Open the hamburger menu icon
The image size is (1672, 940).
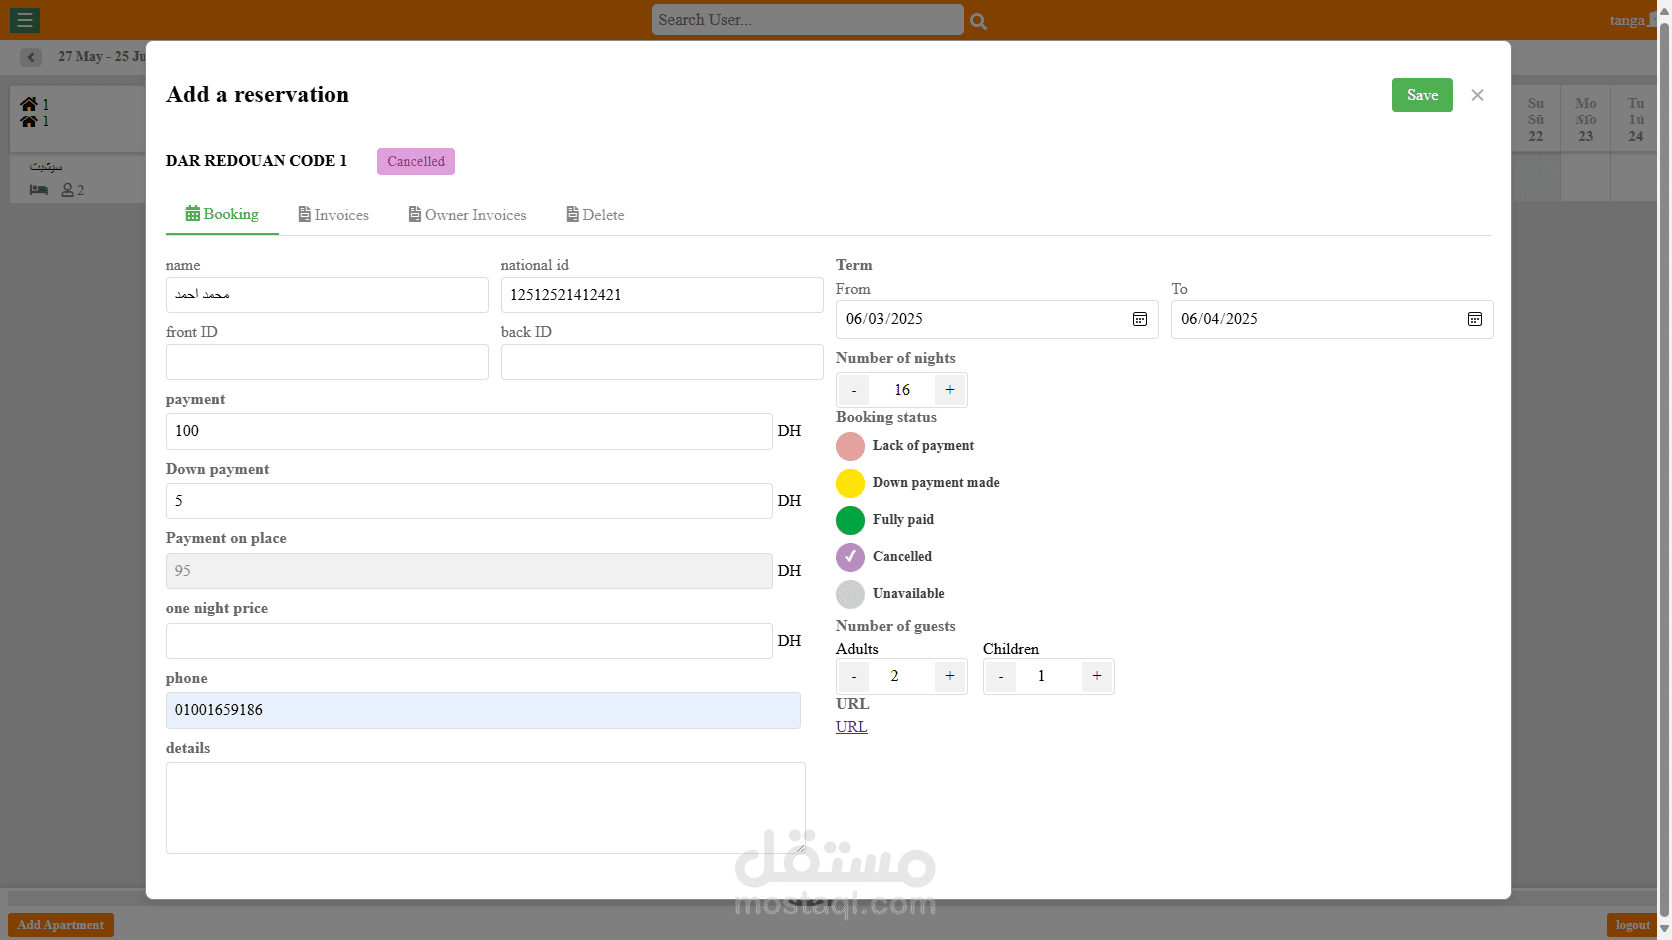click(x=25, y=20)
